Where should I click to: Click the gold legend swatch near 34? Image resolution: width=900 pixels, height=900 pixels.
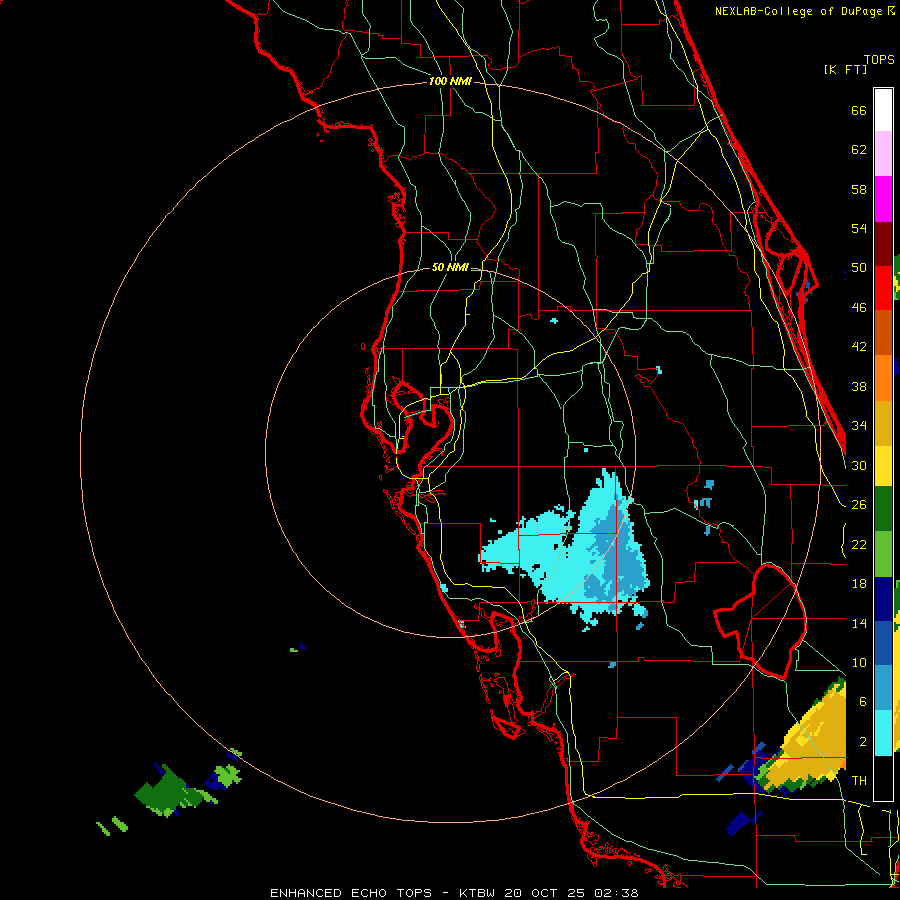pos(883,423)
